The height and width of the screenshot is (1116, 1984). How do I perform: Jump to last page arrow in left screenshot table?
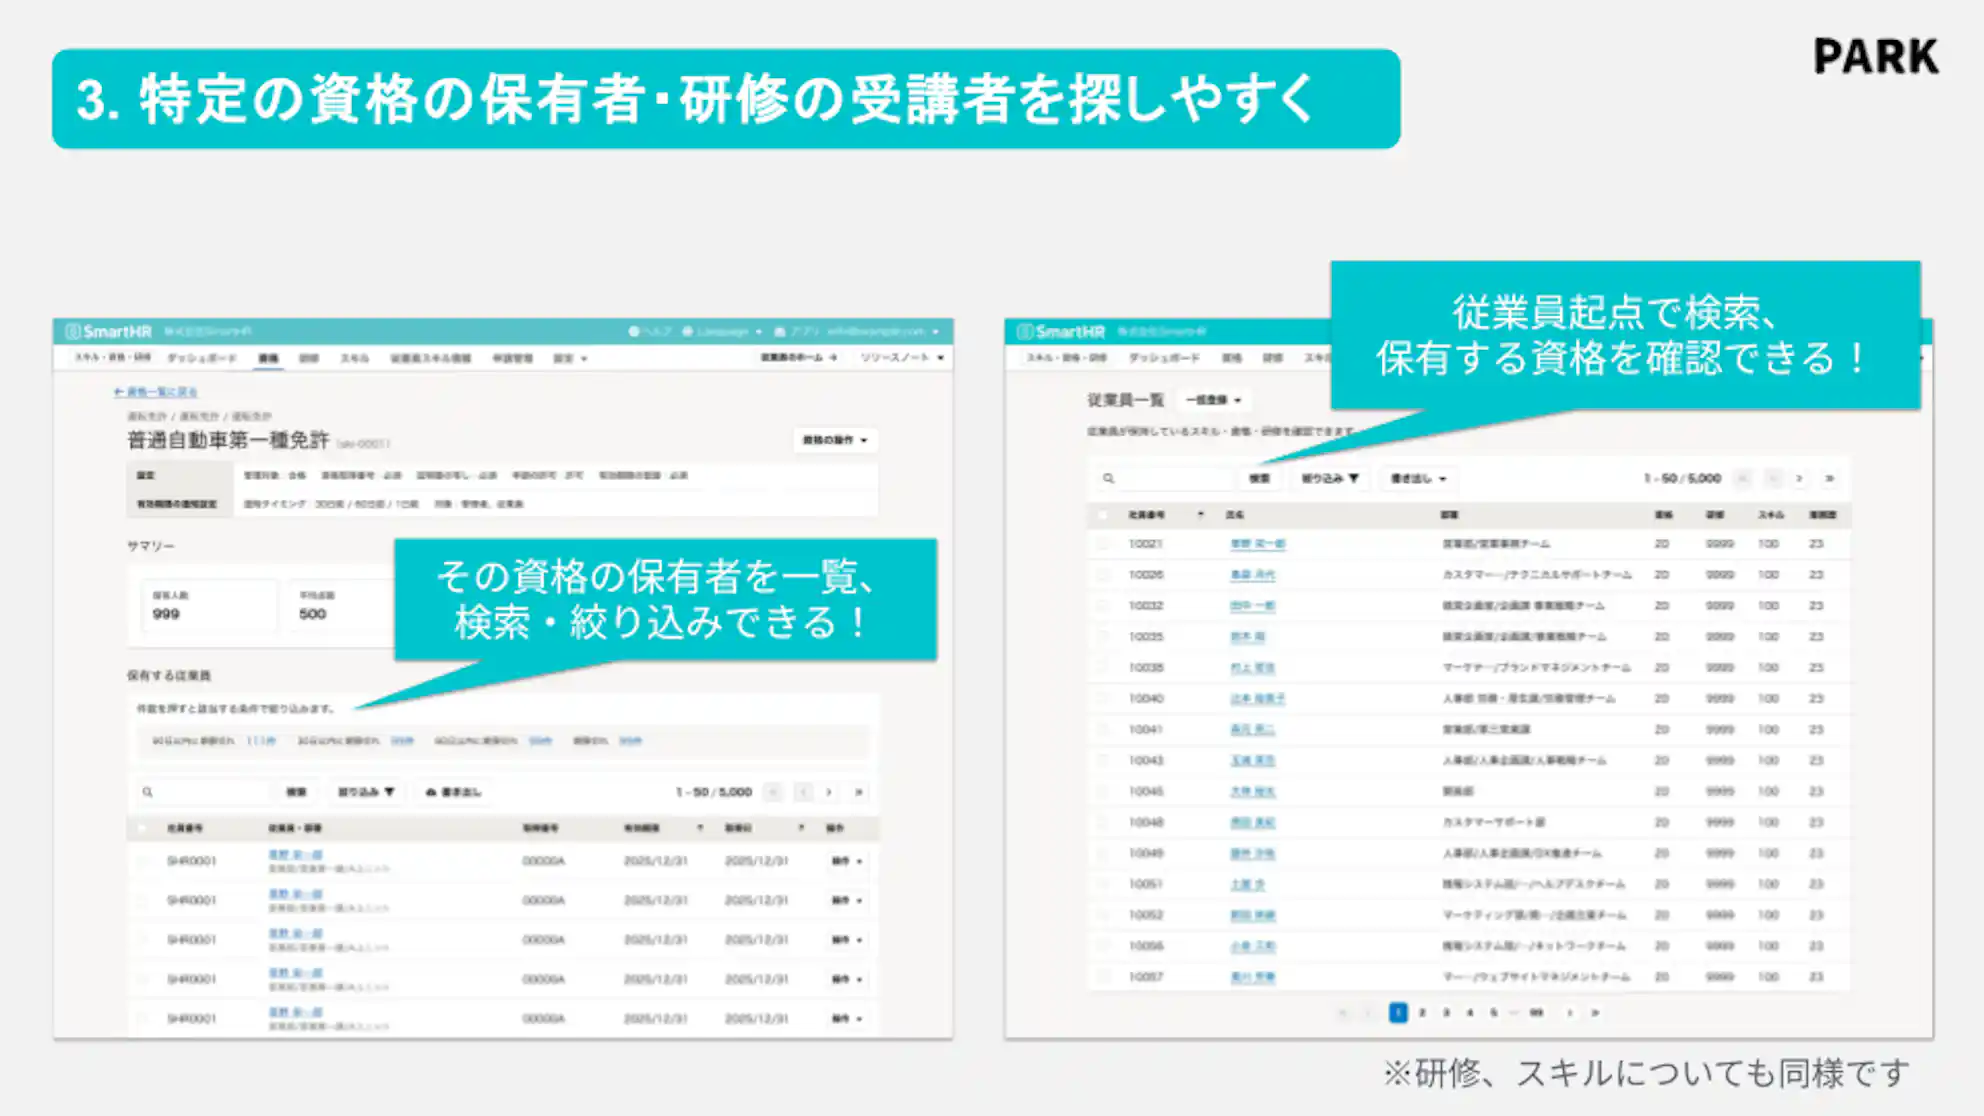coord(858,792)
